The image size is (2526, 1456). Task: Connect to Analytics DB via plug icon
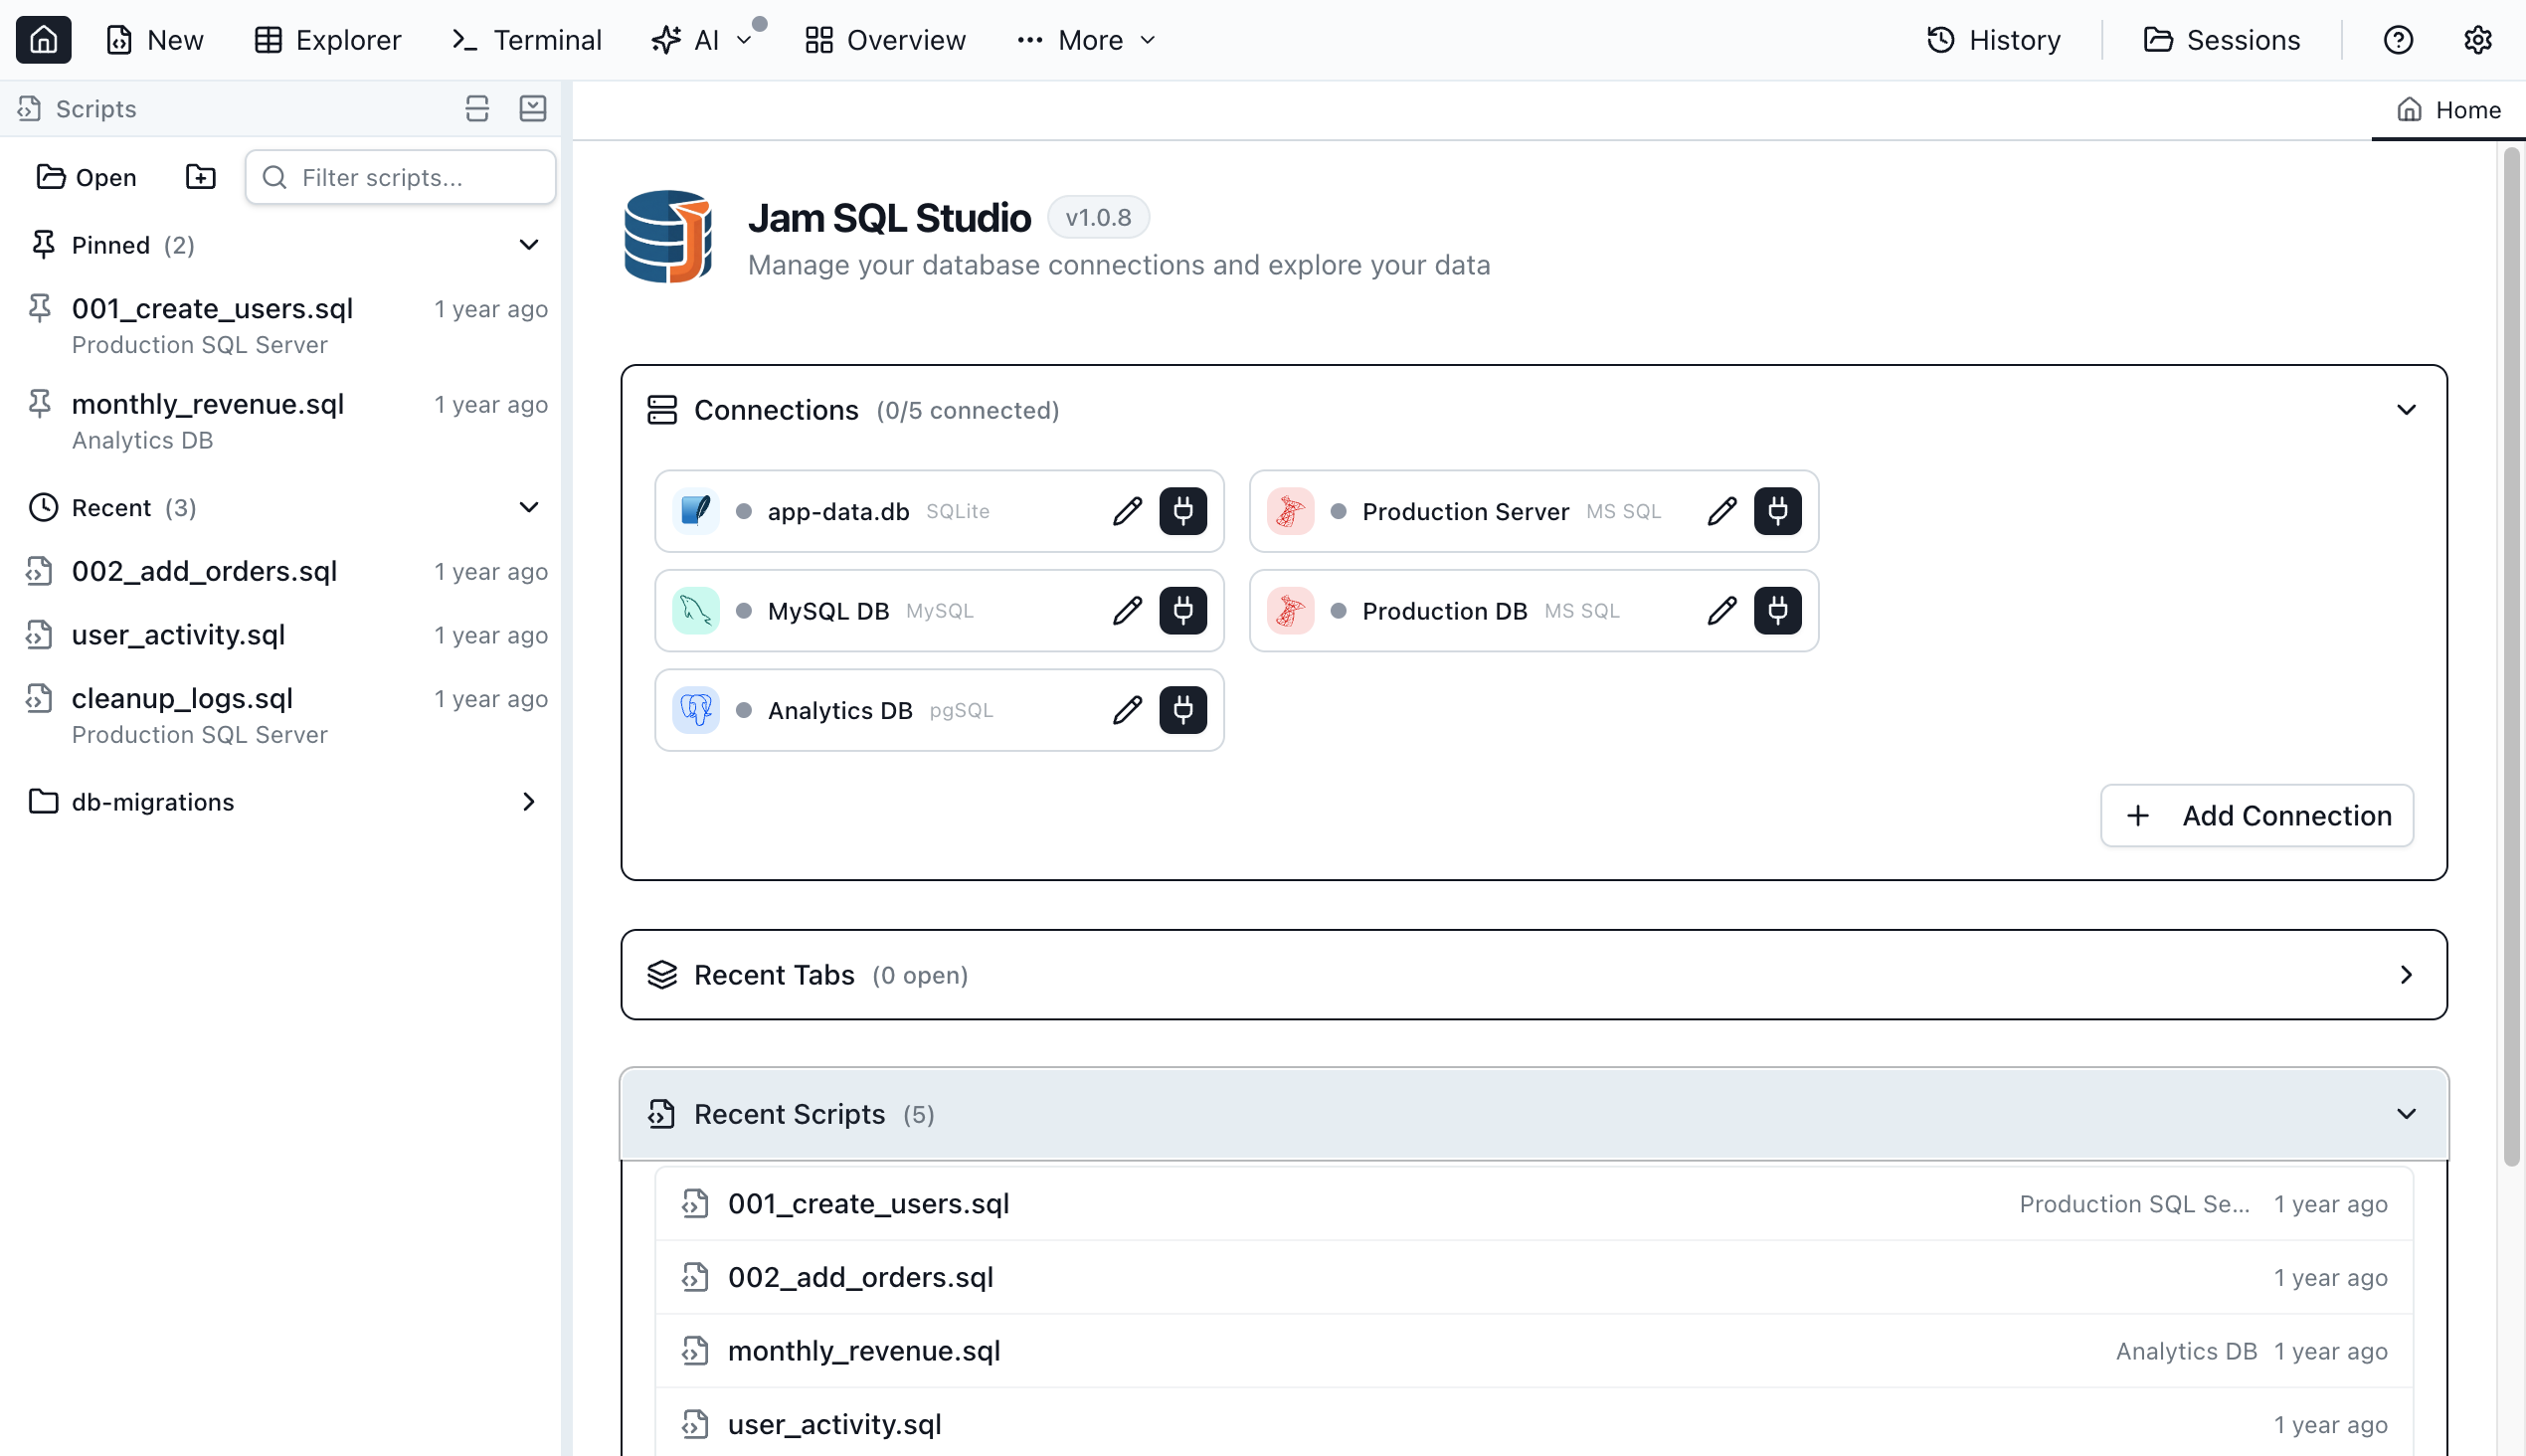tap(1183, 710)
